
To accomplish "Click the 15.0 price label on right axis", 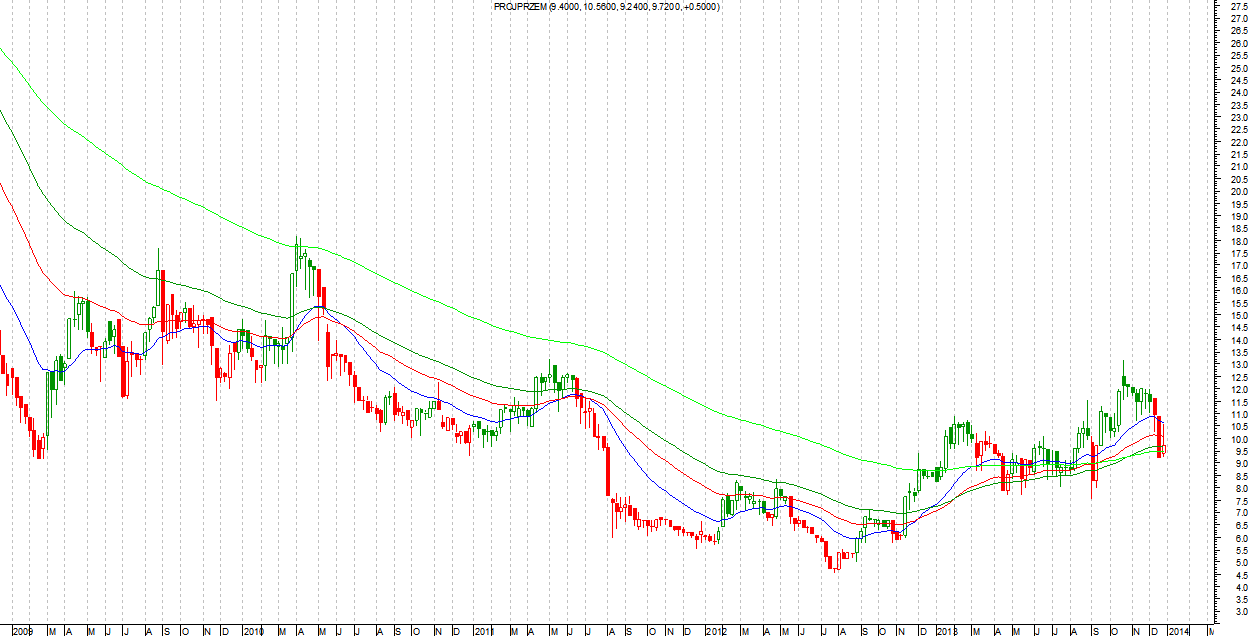I will [1238, 316].
